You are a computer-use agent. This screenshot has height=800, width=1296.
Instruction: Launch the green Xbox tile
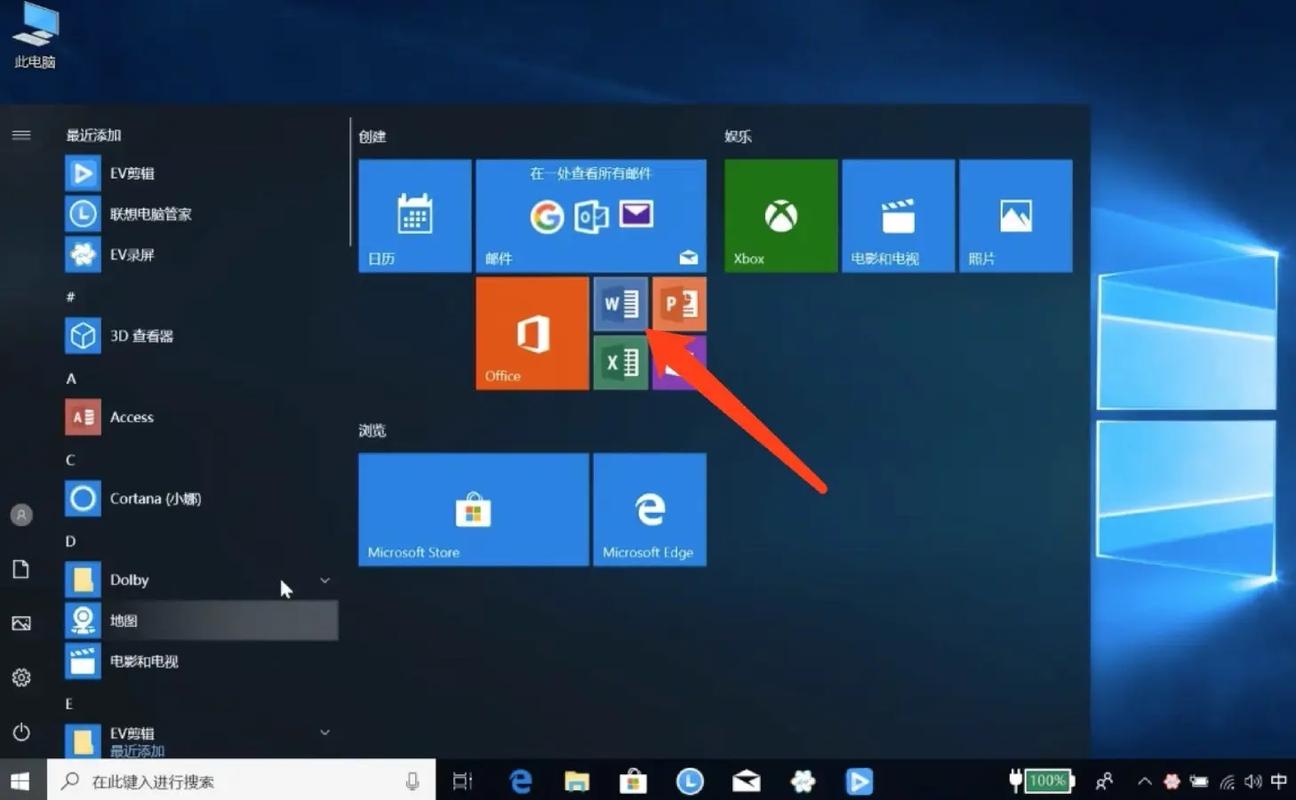781,216
